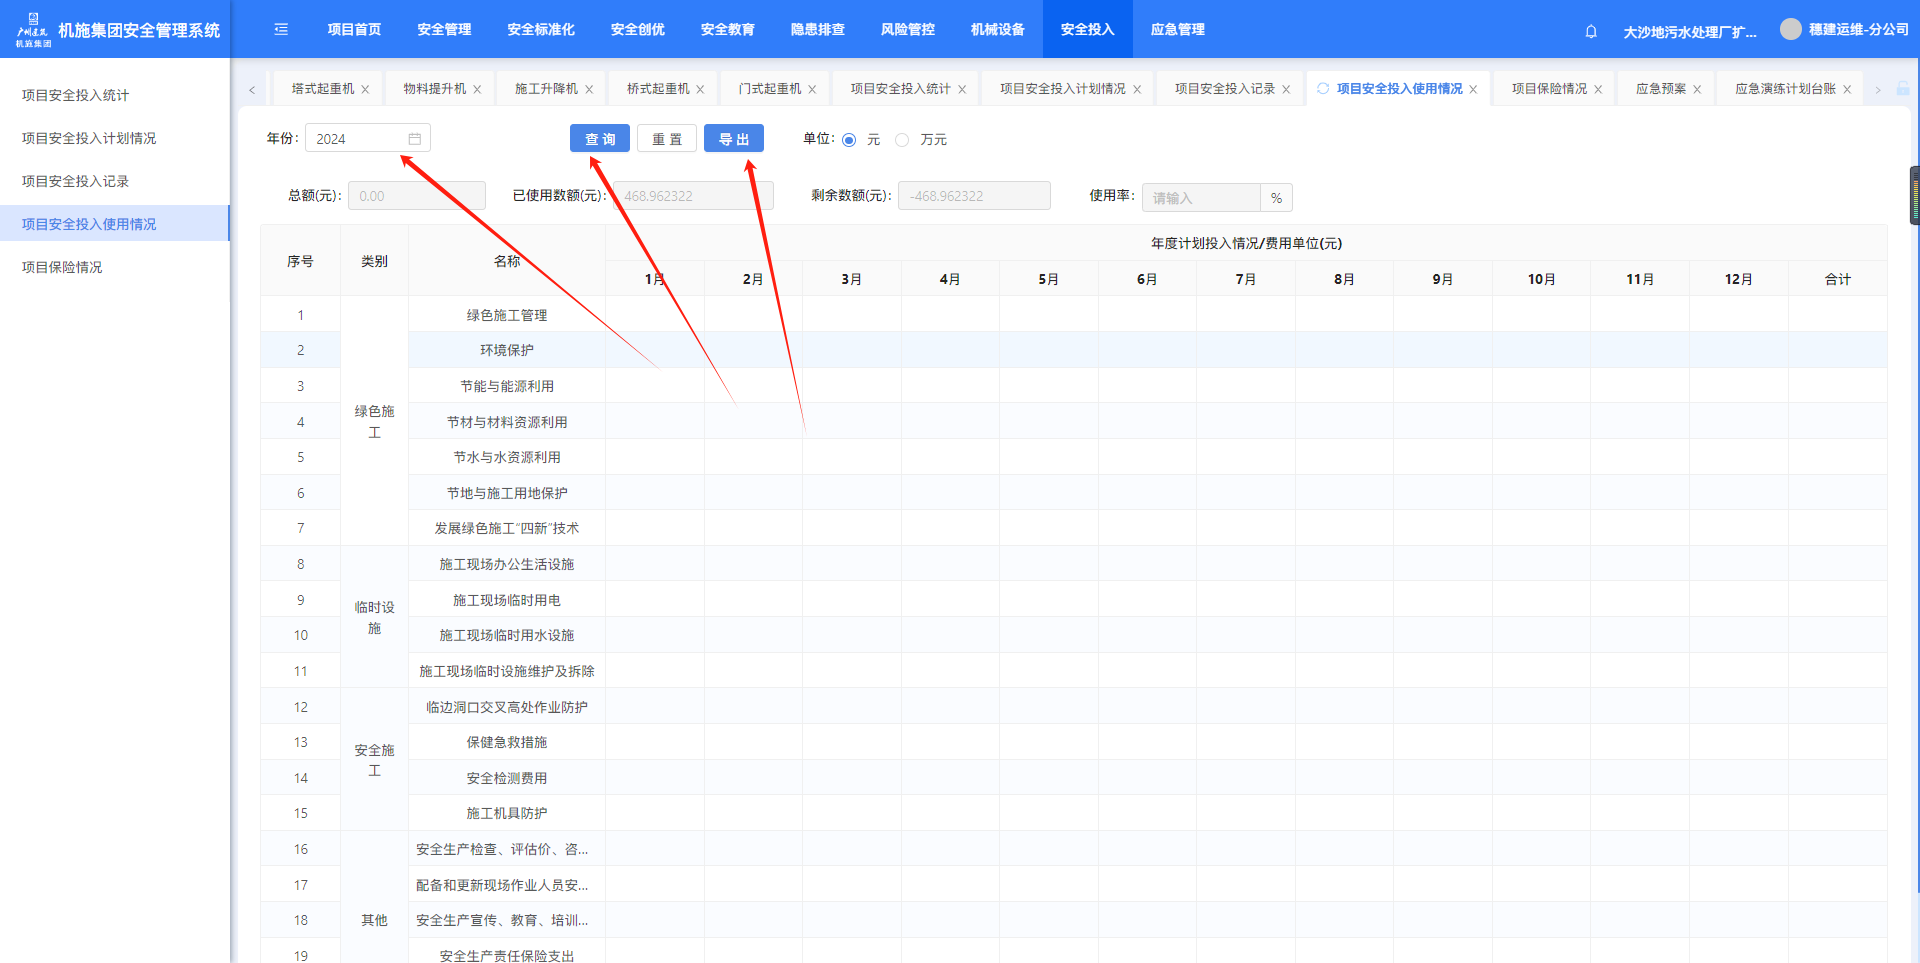Open the 大沙地污水处理厂 project selector

pyautogui.click(x=1689, y=32)
